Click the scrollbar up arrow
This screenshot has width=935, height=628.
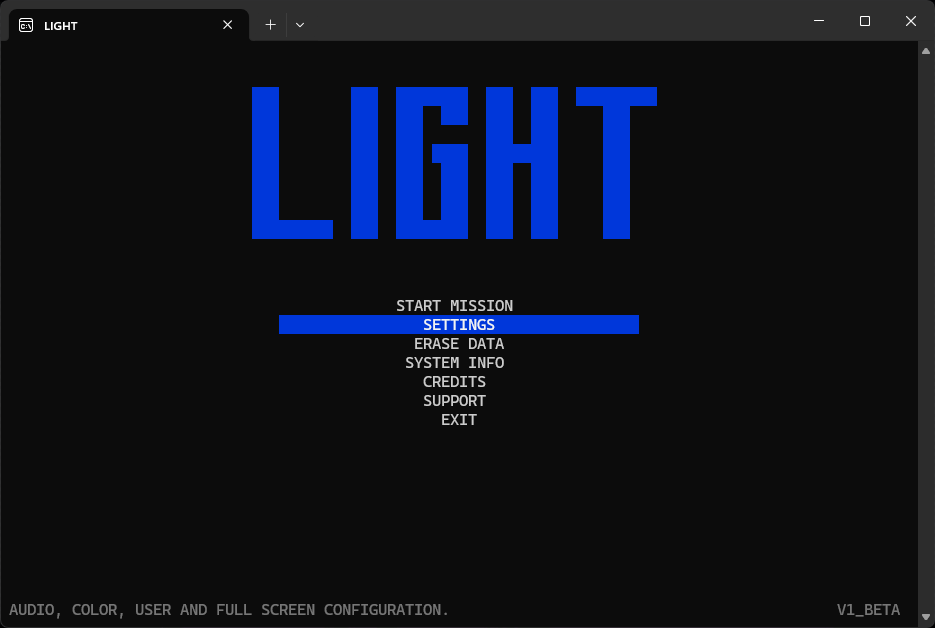[x=925, y=51]
